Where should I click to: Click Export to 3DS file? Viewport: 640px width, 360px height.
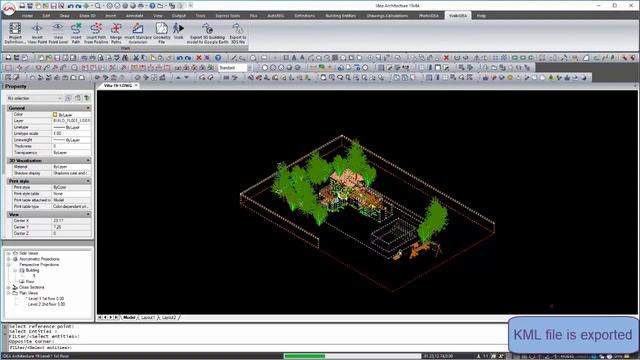[x=238, y=33]
